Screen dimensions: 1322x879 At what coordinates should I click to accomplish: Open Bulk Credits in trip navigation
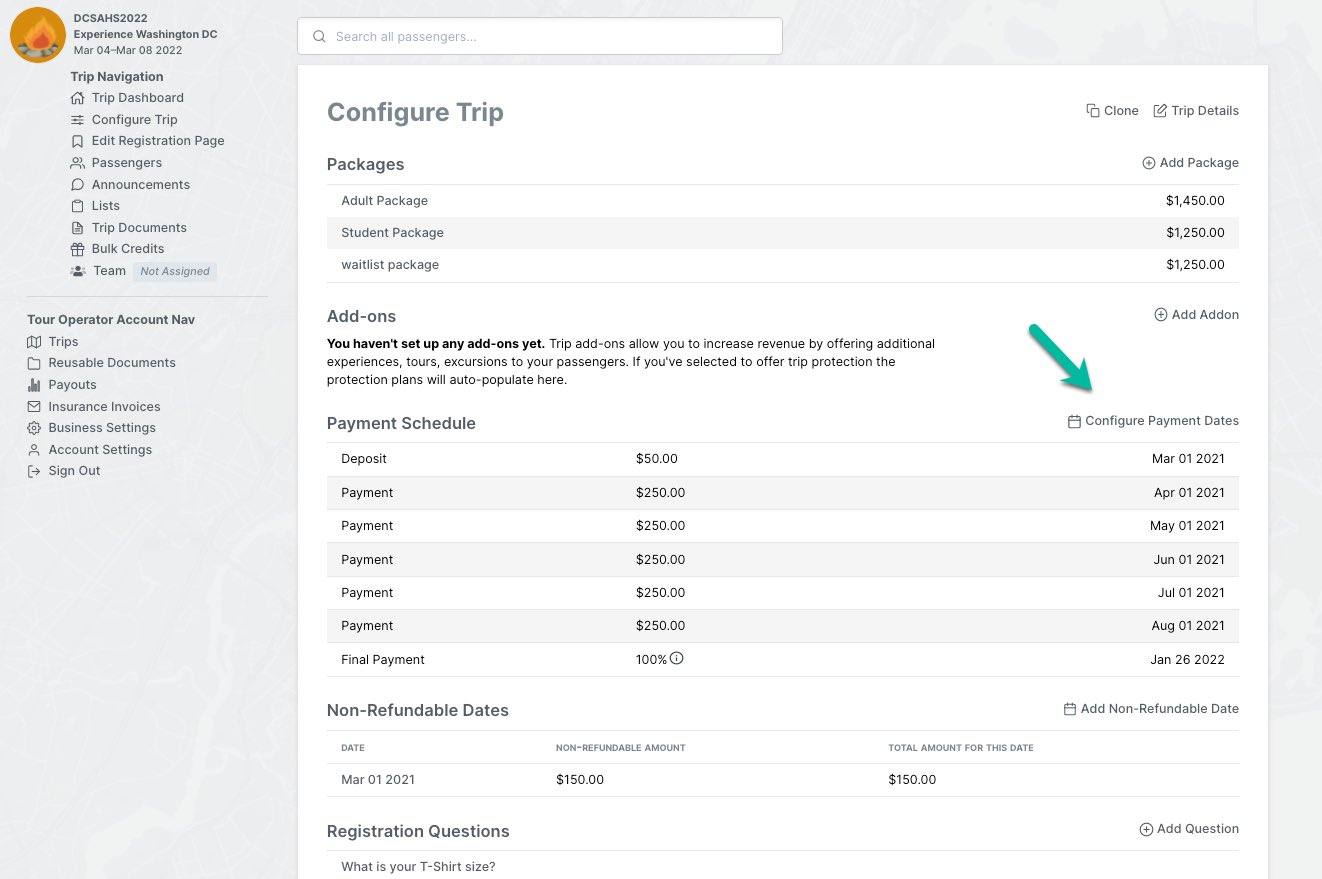tap(128, 249)
